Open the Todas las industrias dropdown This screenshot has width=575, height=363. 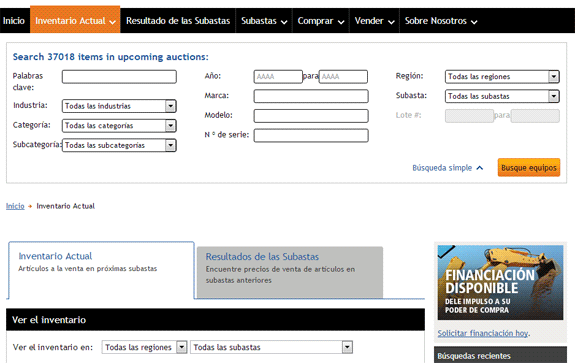pos(119,106)
